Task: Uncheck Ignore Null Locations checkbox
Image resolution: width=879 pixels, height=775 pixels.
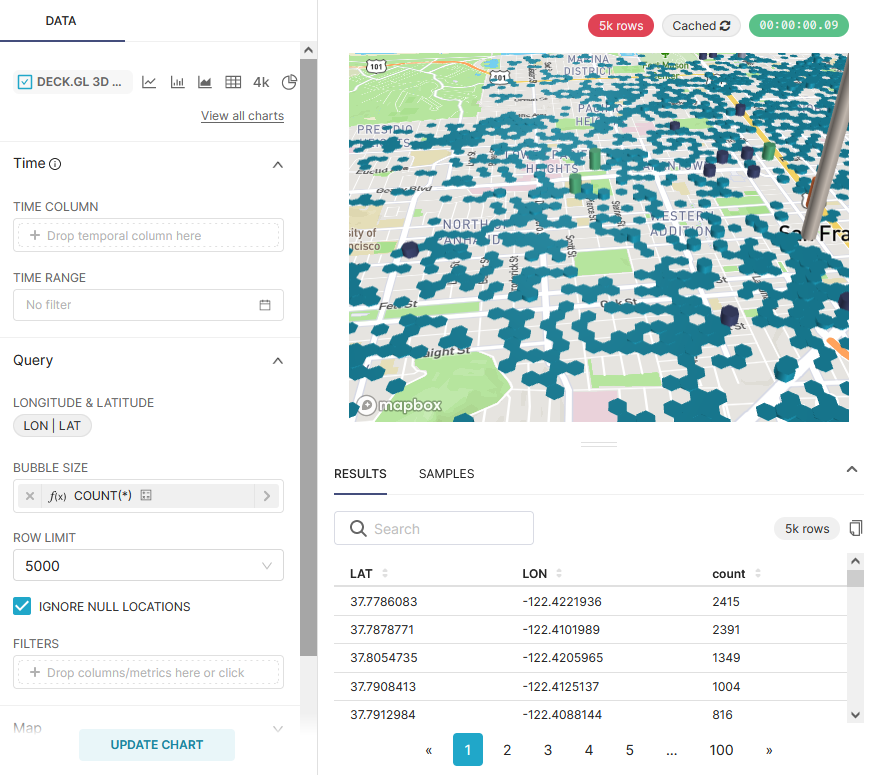Action: [22, 606]
